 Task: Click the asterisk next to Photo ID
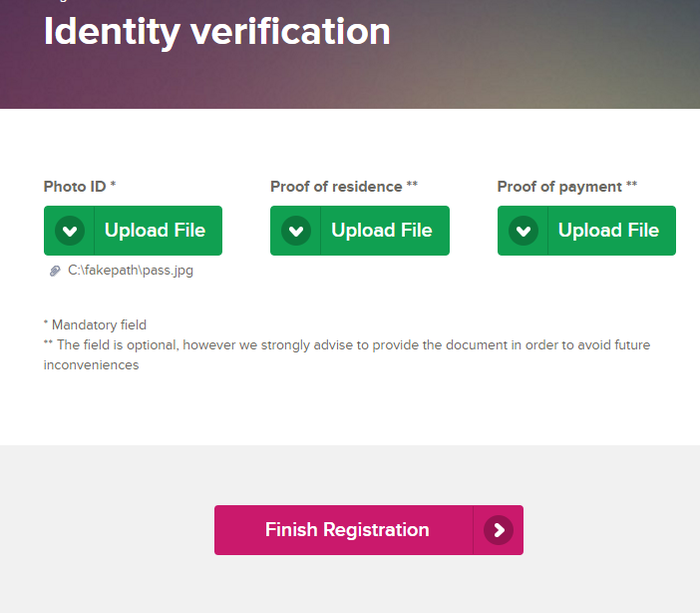tap(113, 185)
